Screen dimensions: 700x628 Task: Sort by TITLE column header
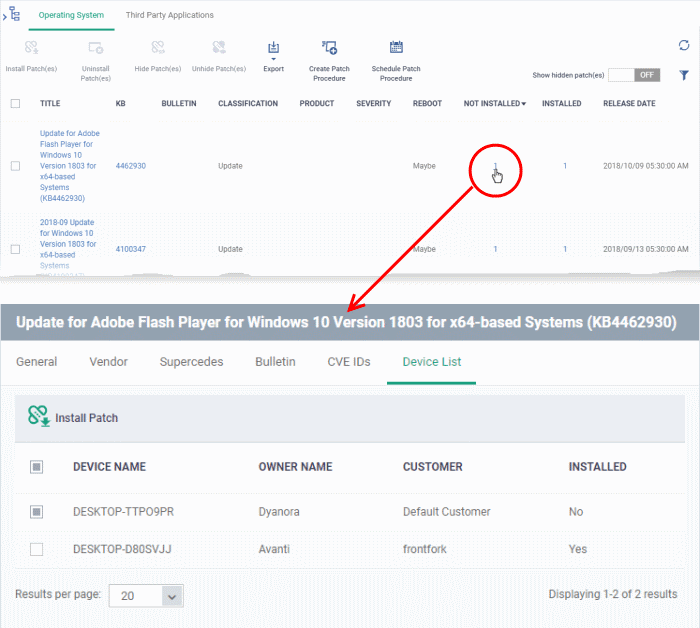[50, 104]
